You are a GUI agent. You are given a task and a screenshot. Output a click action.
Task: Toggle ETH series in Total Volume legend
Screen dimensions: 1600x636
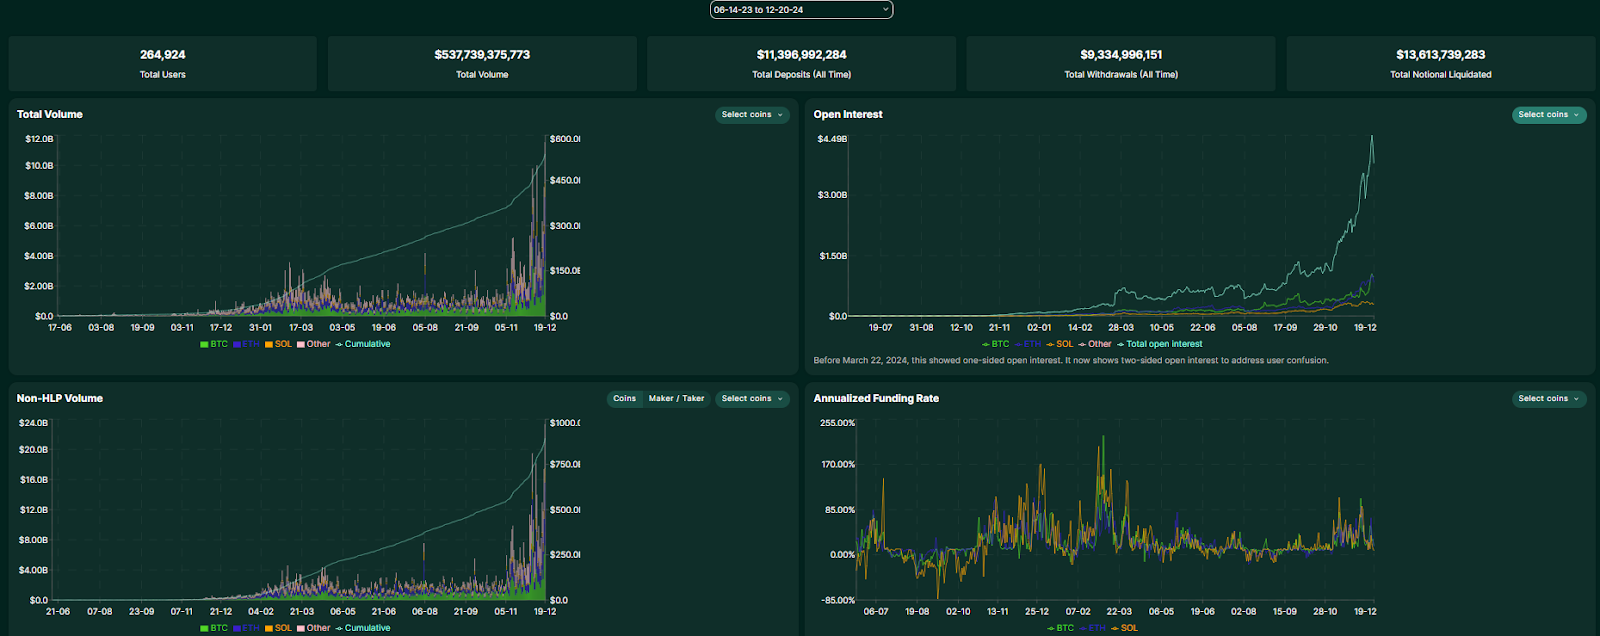246,344
